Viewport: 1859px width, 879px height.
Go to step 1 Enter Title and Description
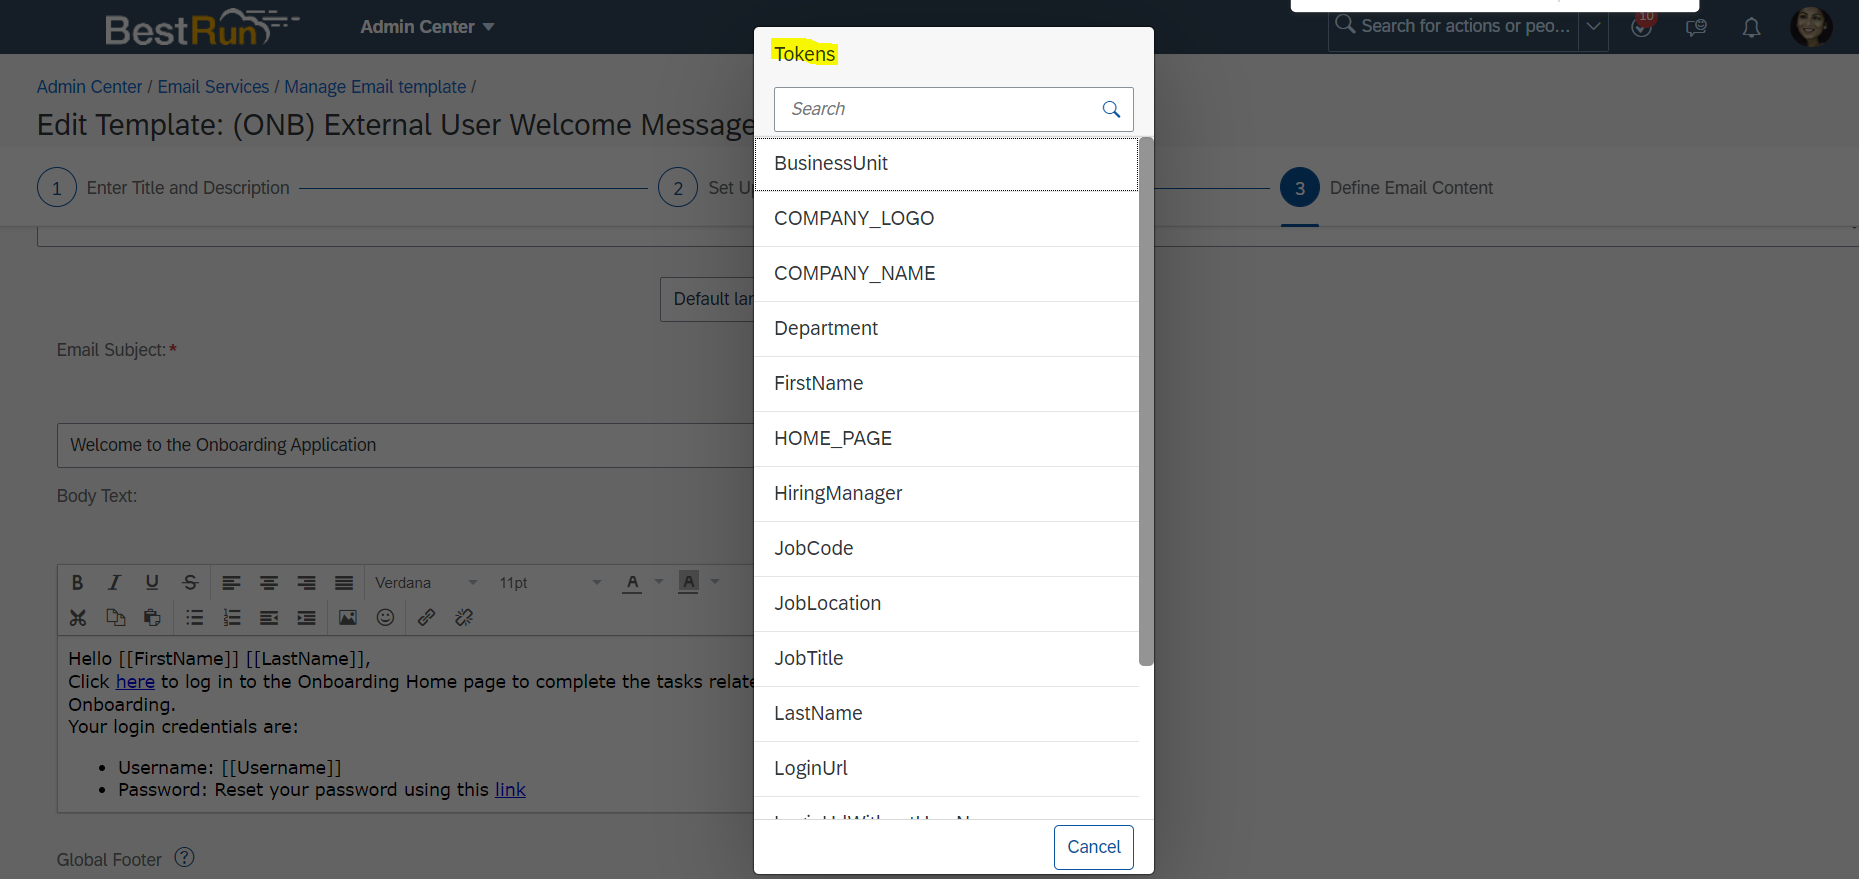[x=163, y=188]
